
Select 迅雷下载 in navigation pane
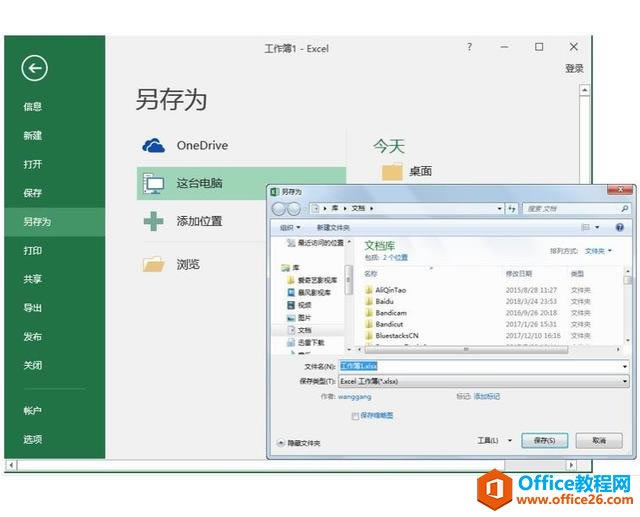(306, 343)
